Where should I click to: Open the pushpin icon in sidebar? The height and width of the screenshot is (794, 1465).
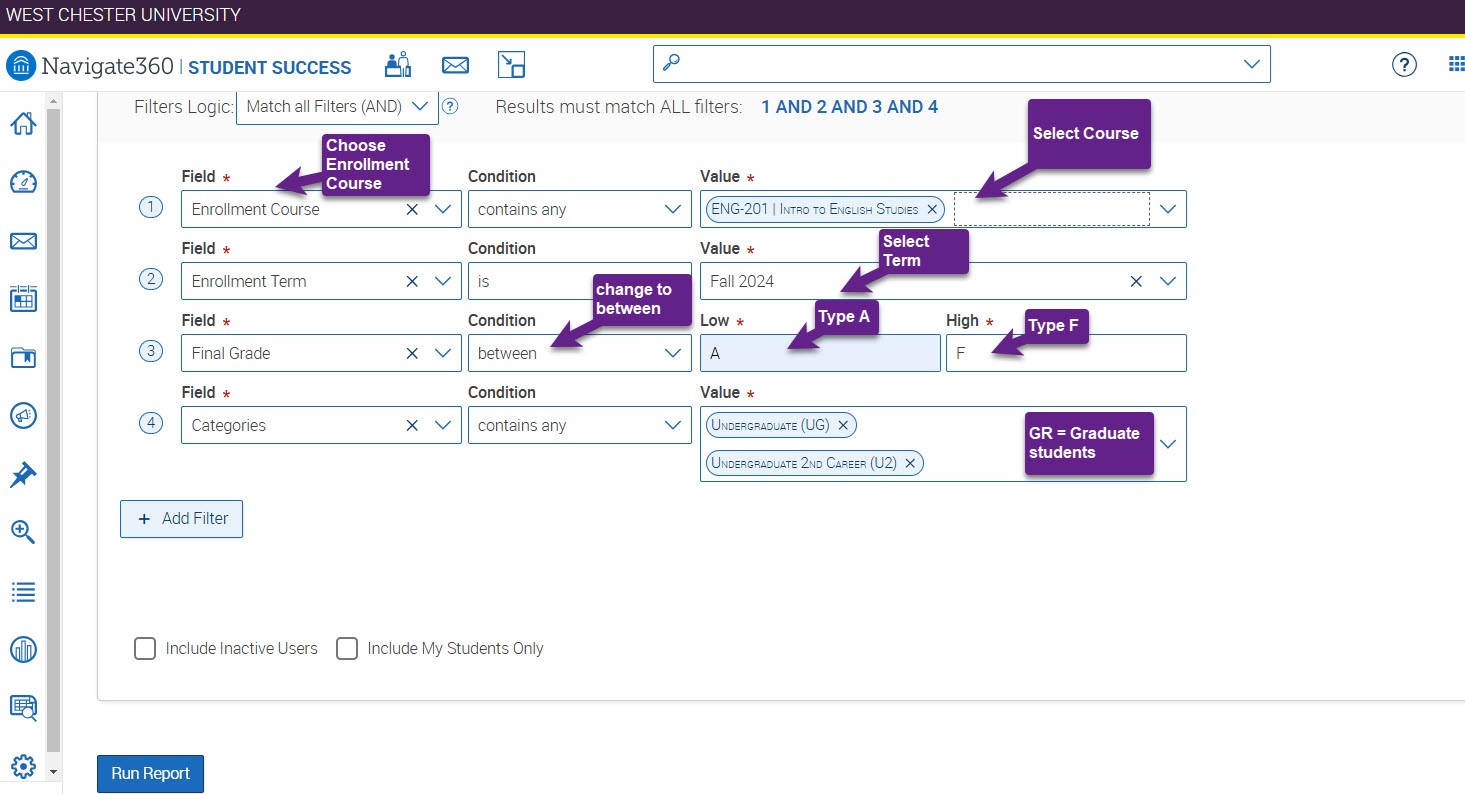(x=23, y=475)
